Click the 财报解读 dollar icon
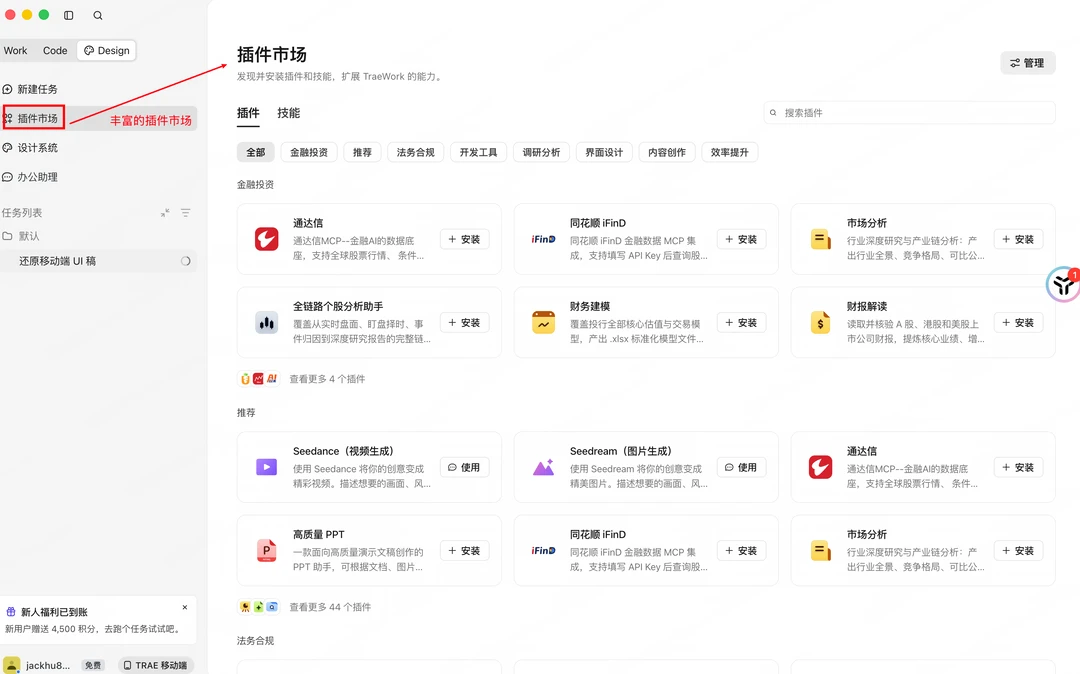The image size is (1080, 674). point(820,322)
